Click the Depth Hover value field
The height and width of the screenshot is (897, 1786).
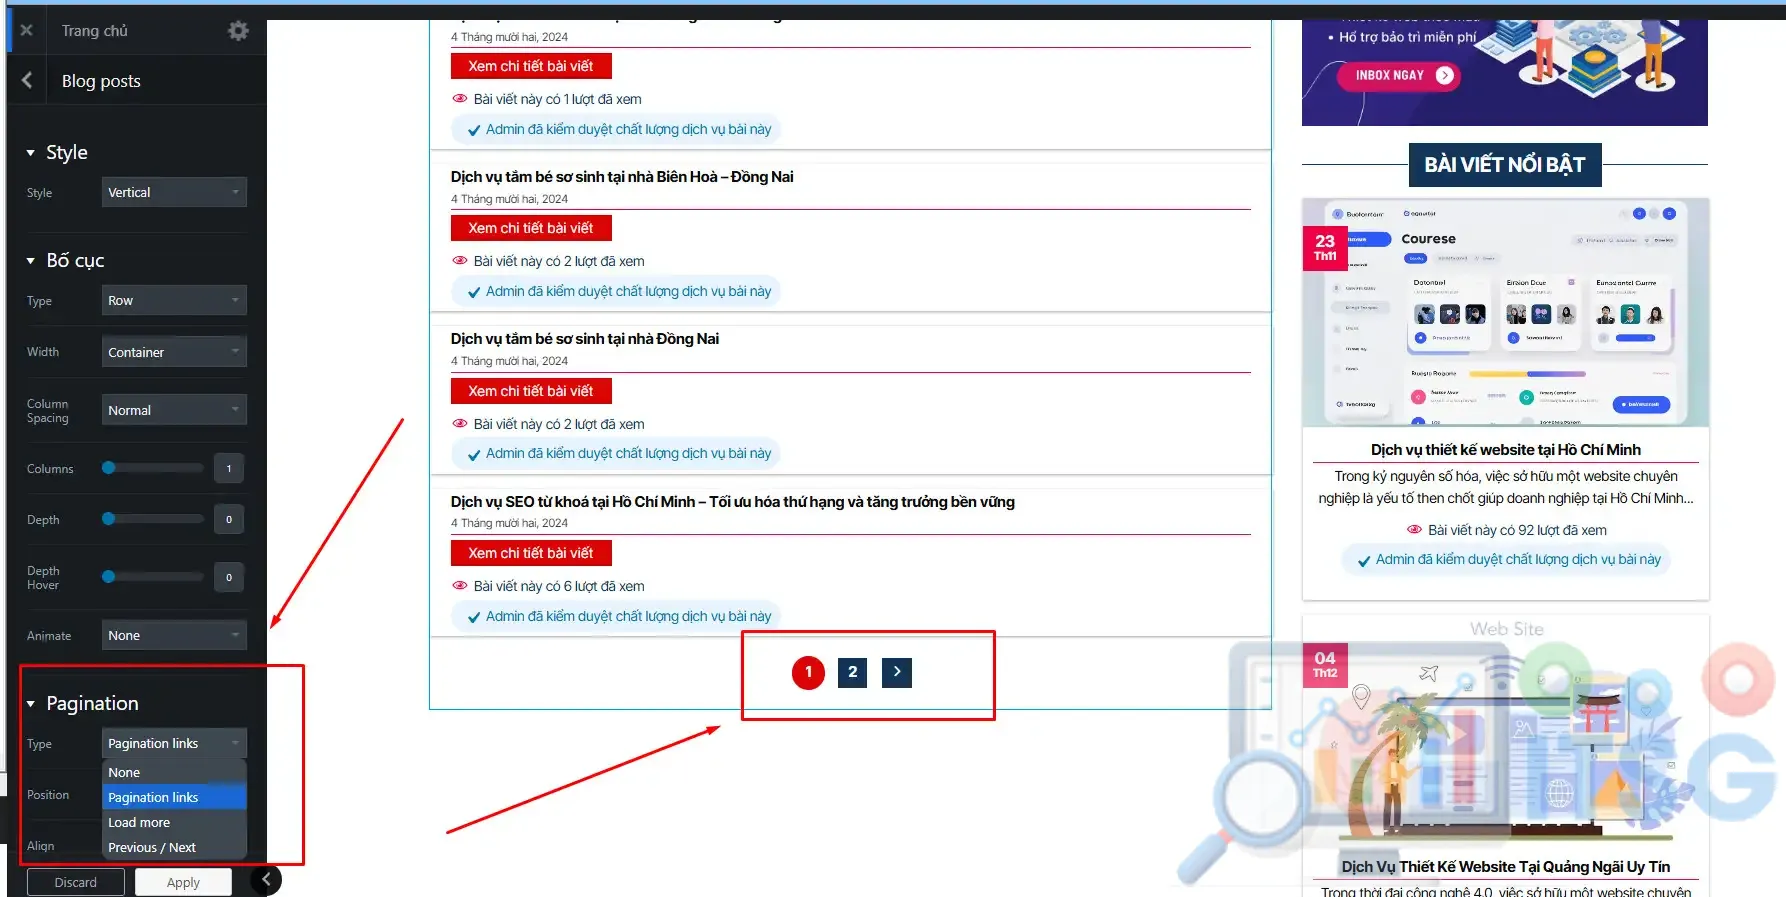[229, 577]
